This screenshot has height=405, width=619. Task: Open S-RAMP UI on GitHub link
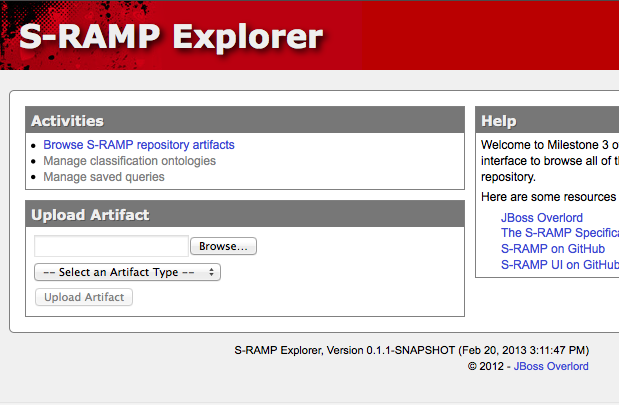[x=560, y=264]
